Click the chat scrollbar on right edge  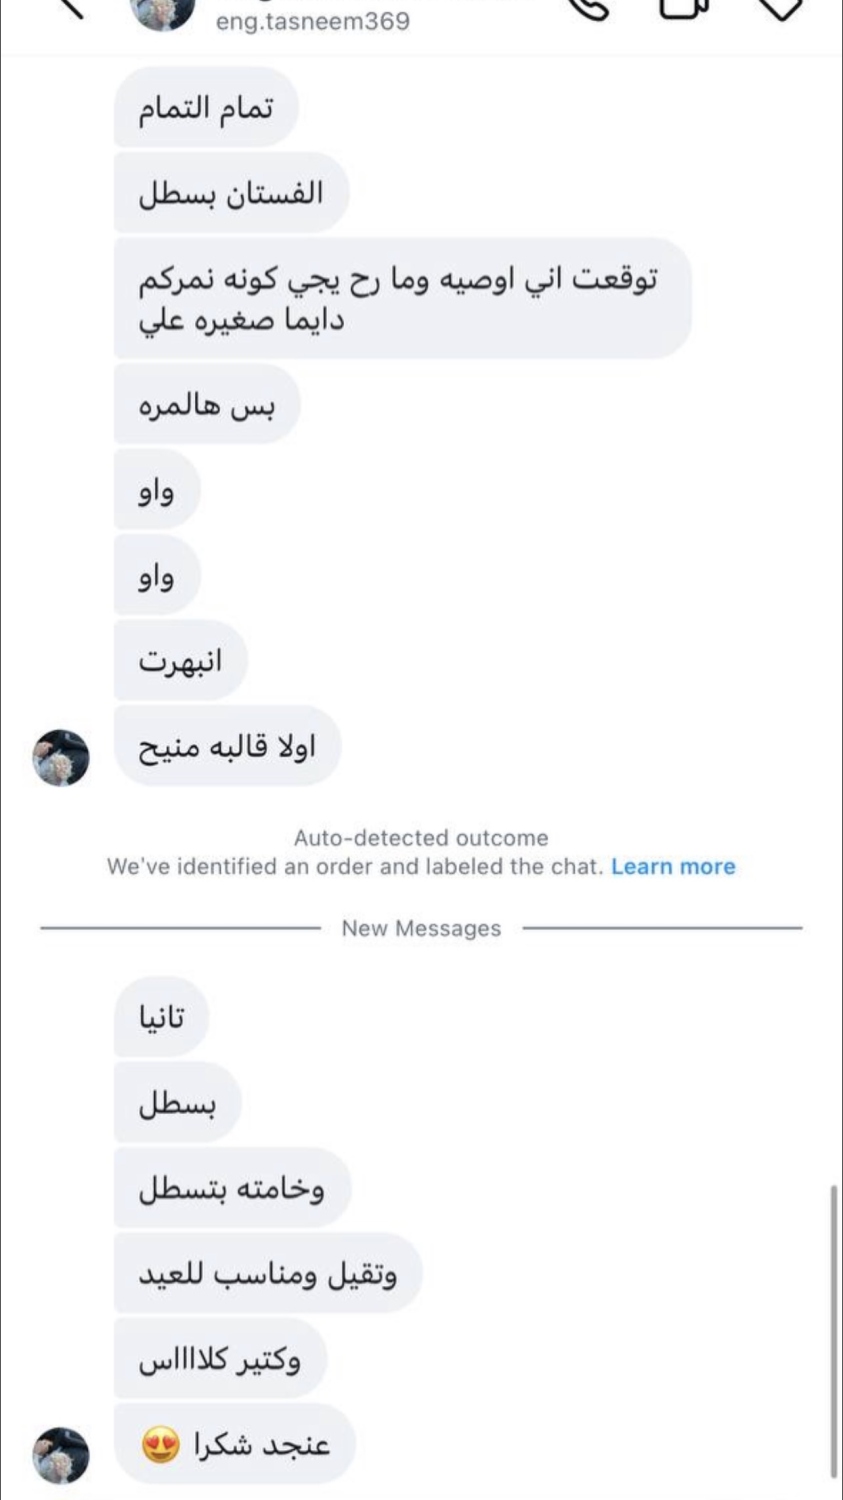[x=833, y=1330]
